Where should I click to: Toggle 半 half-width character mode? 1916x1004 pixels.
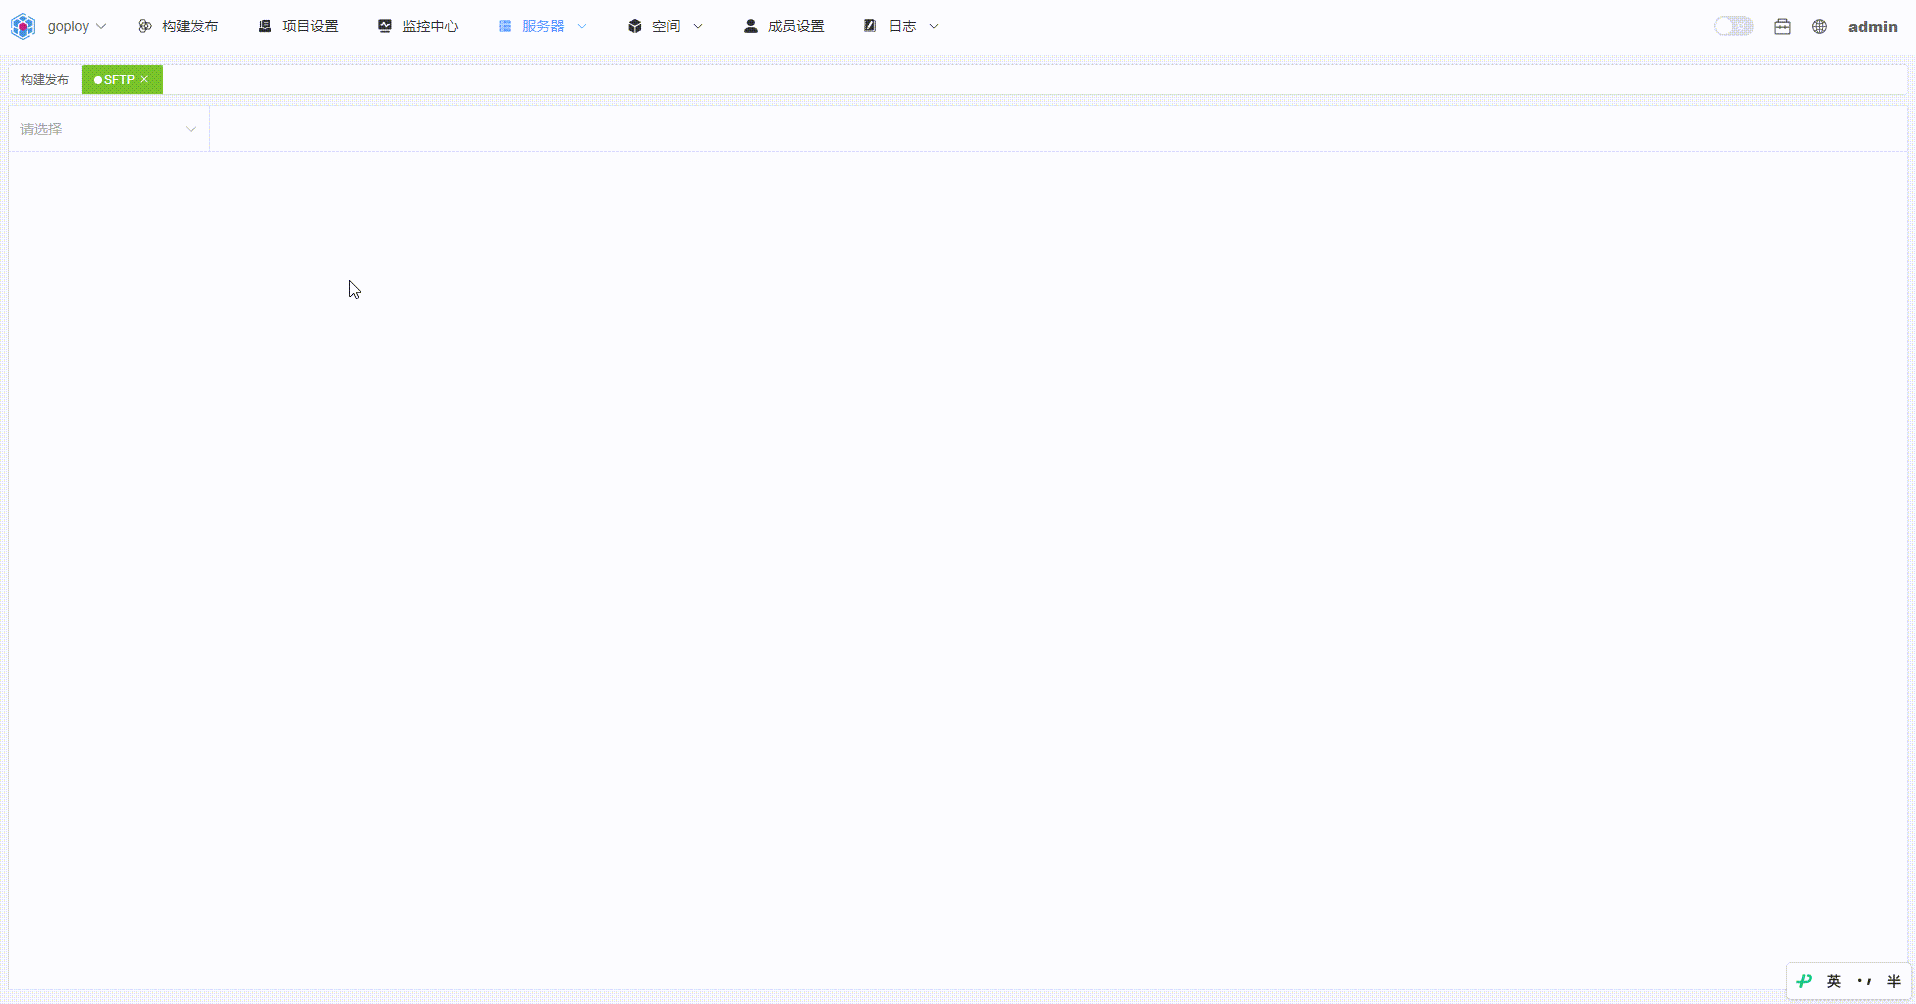coord(1893,981)
